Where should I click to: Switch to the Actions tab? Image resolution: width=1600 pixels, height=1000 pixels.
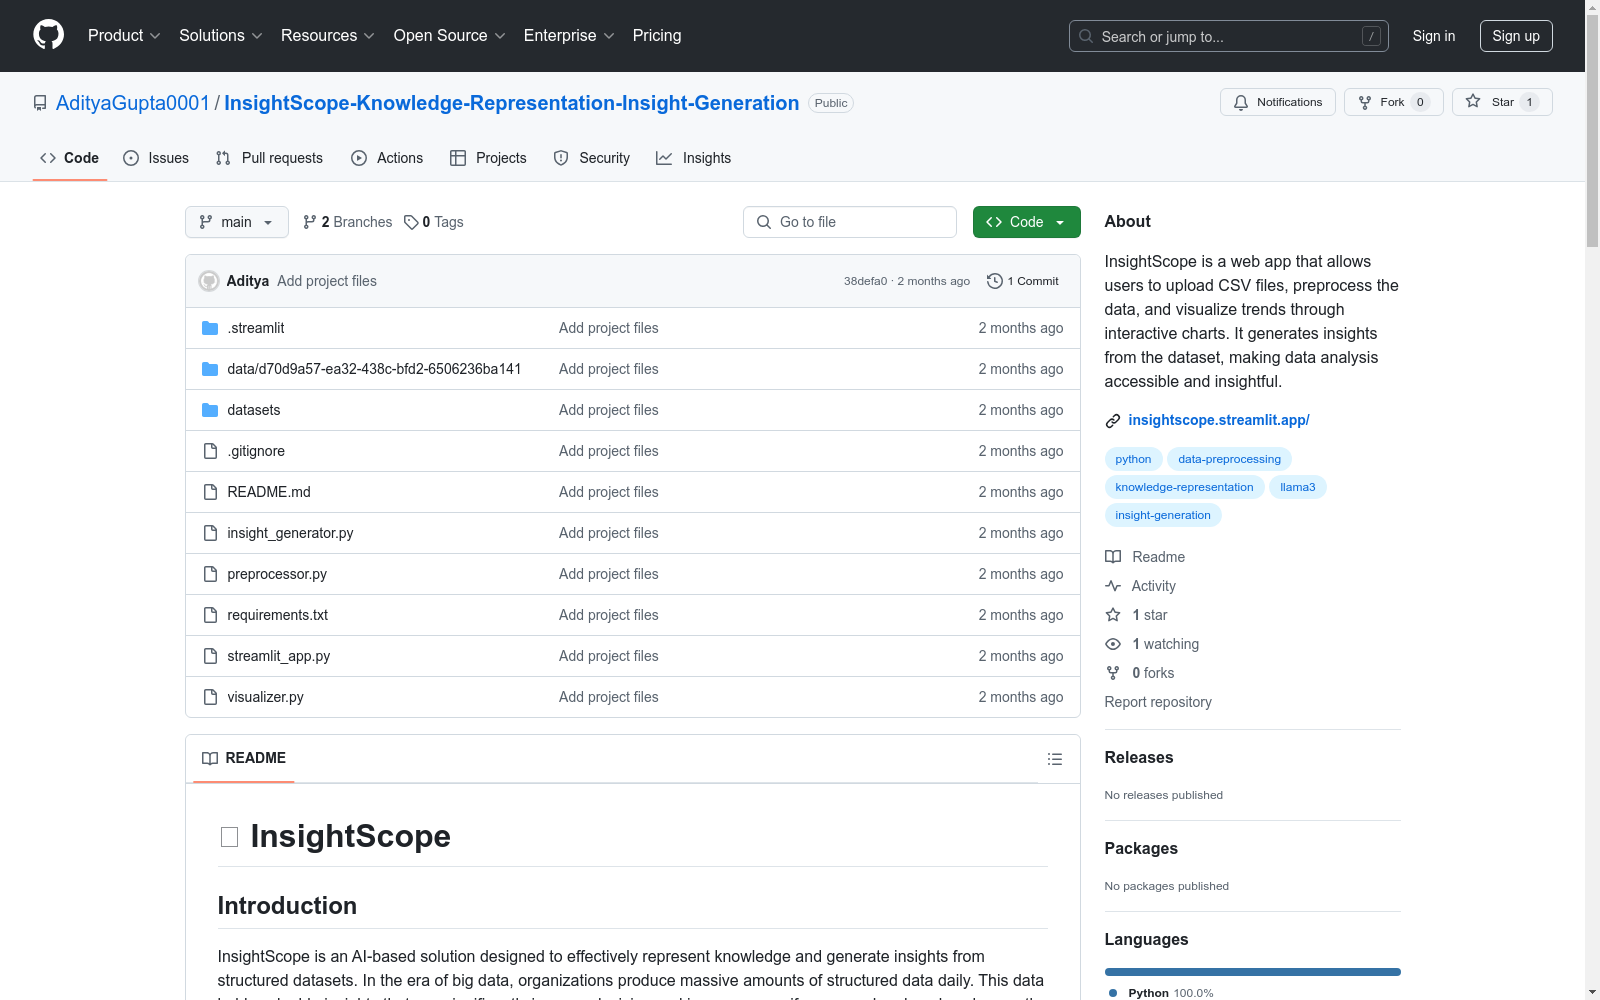(x=387, y=158)
